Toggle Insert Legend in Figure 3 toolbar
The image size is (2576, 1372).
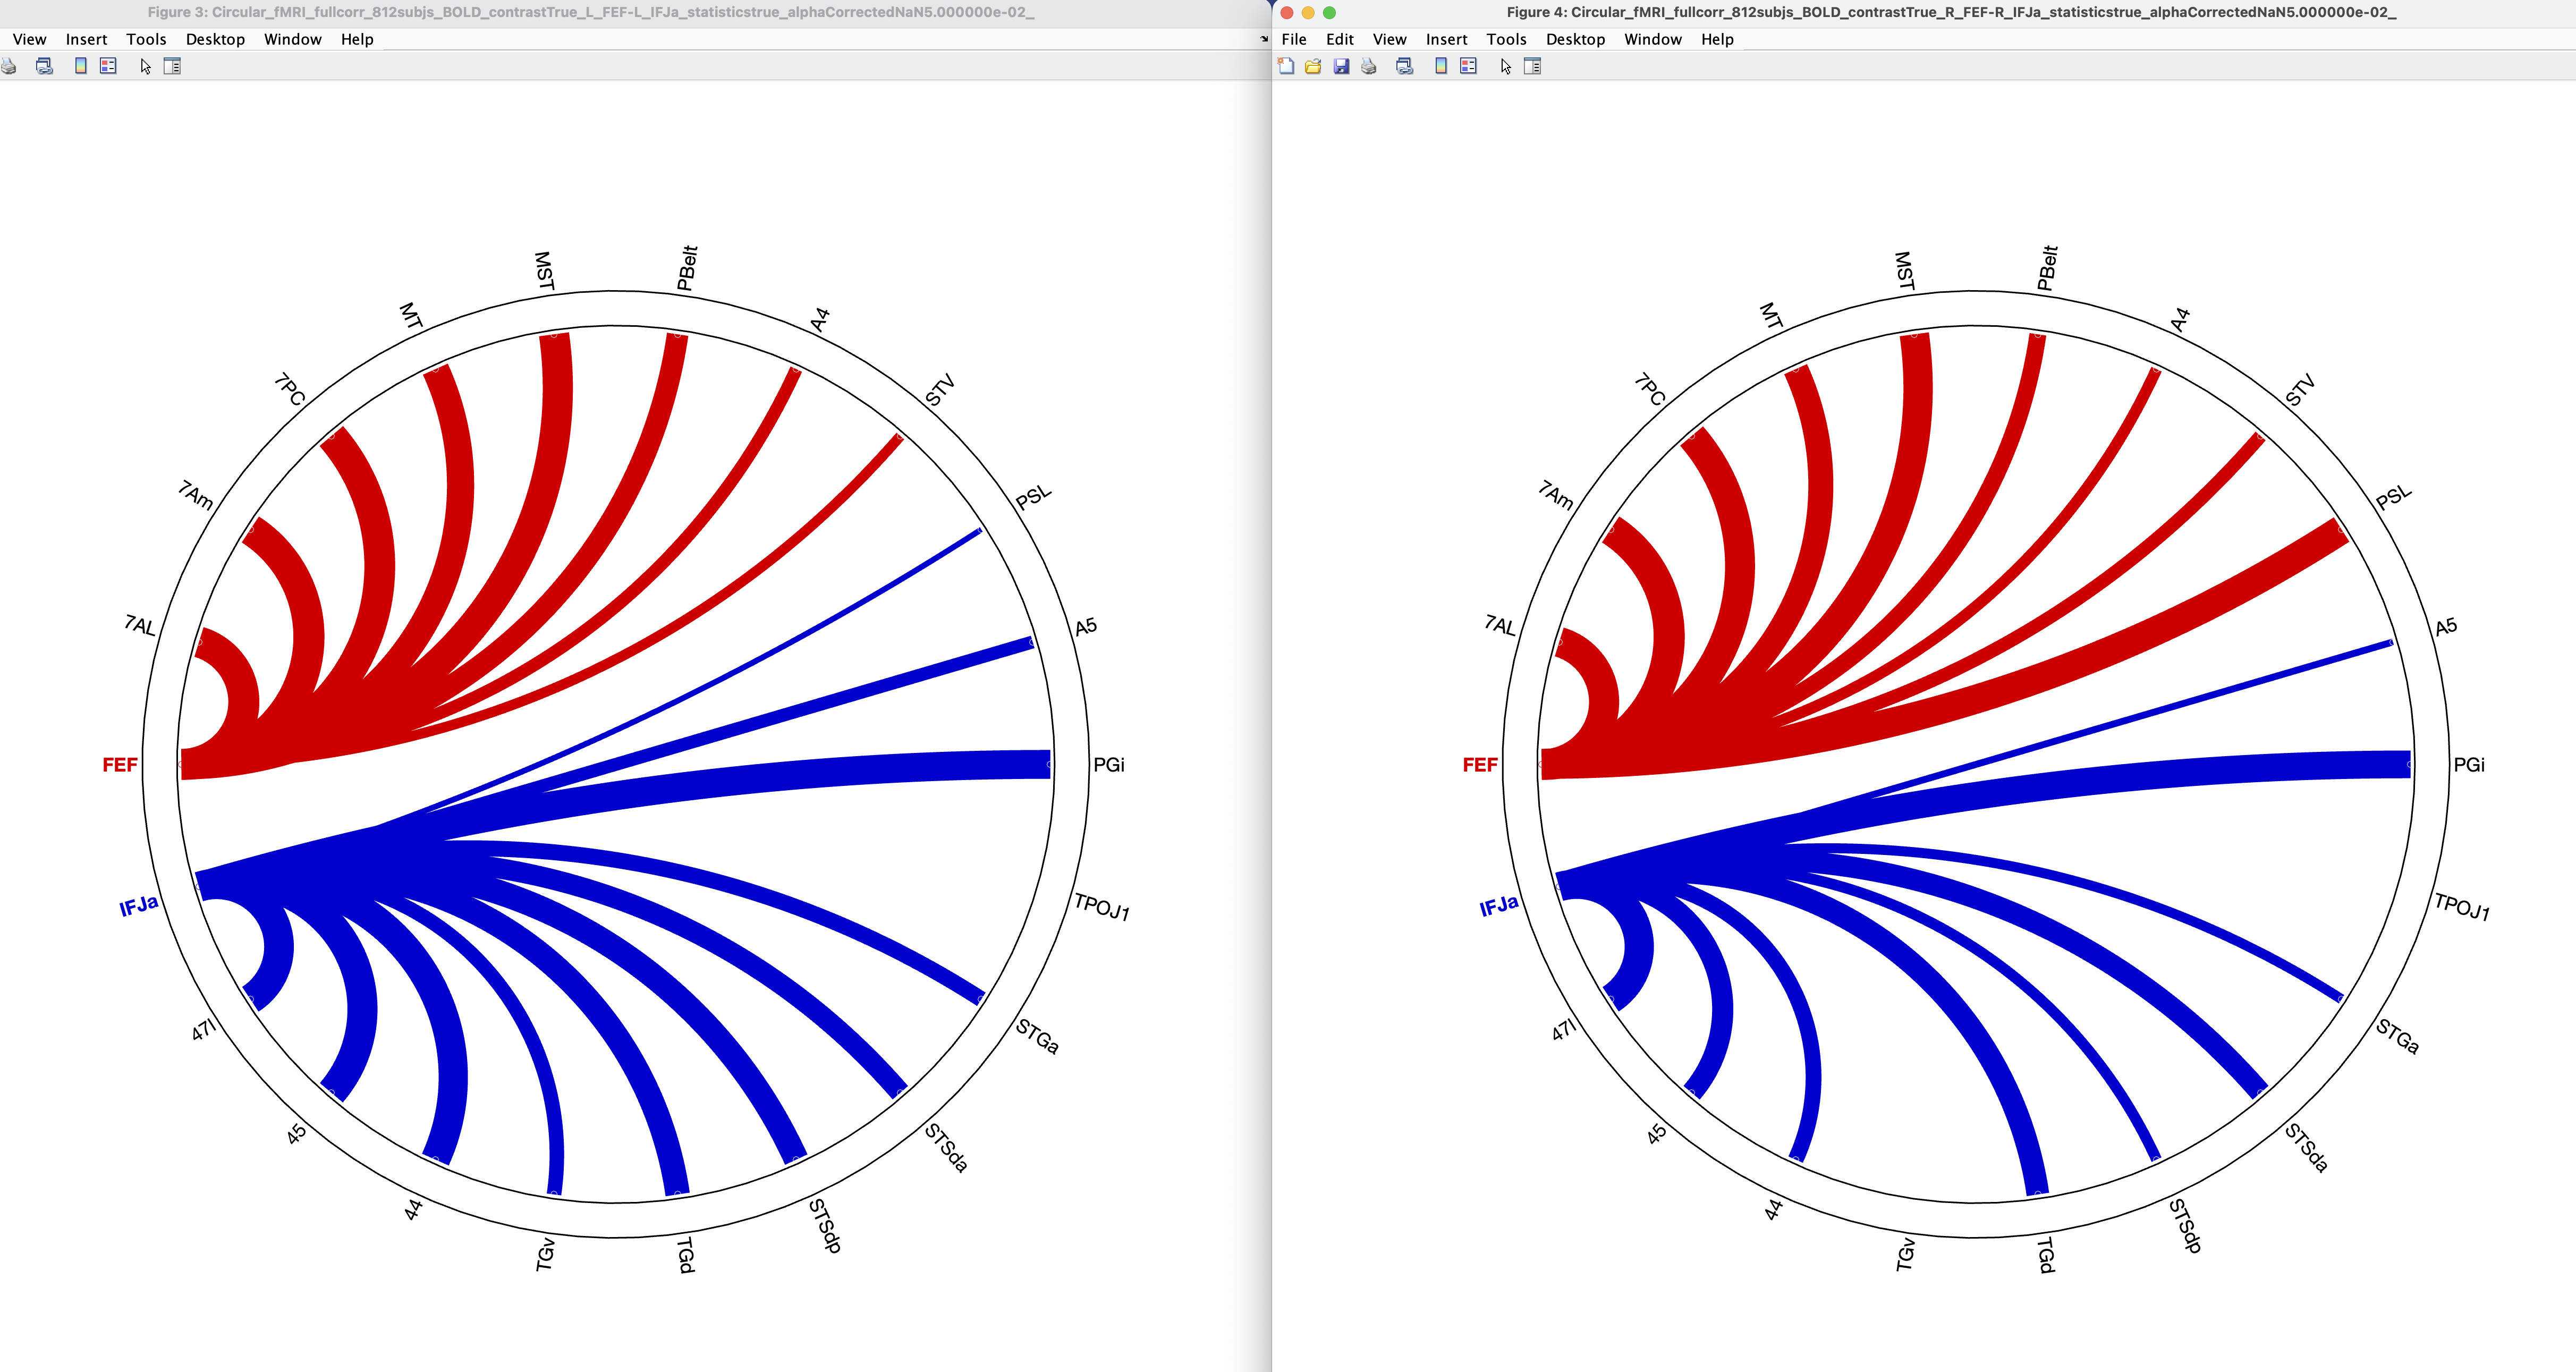(108, 66)
